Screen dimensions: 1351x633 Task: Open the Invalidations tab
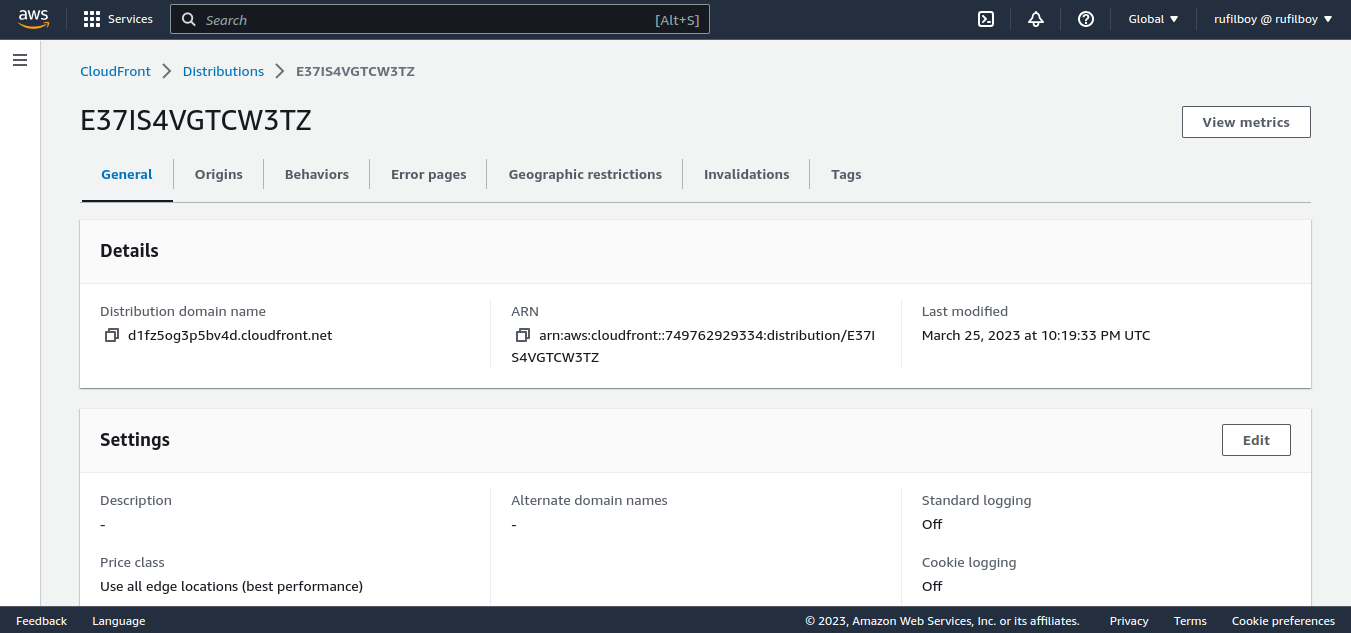tap(746, 174)
